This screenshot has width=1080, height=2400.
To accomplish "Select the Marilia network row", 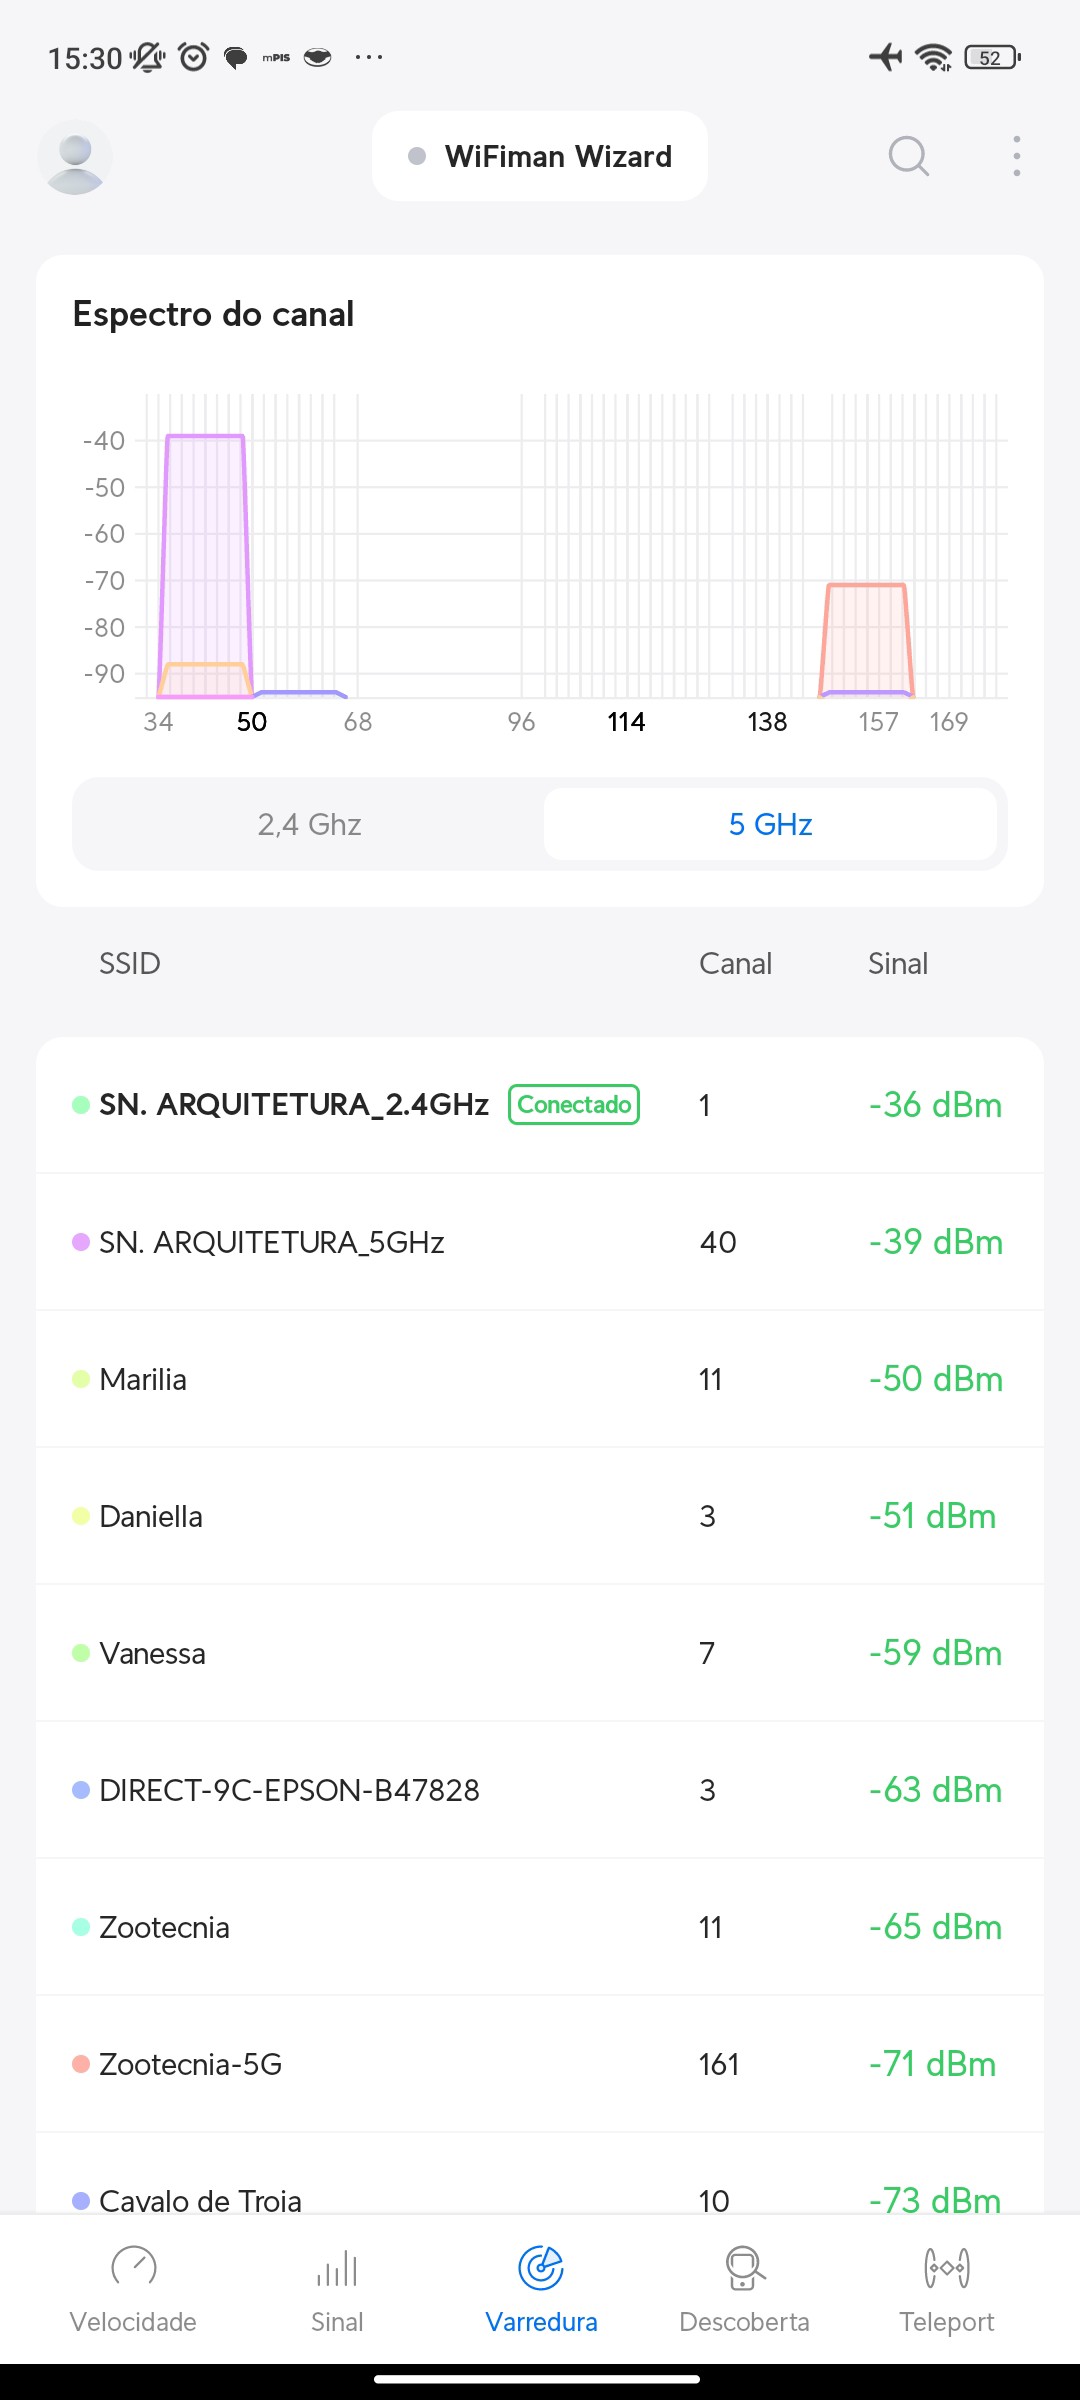I will click(x=540, y=1379).
